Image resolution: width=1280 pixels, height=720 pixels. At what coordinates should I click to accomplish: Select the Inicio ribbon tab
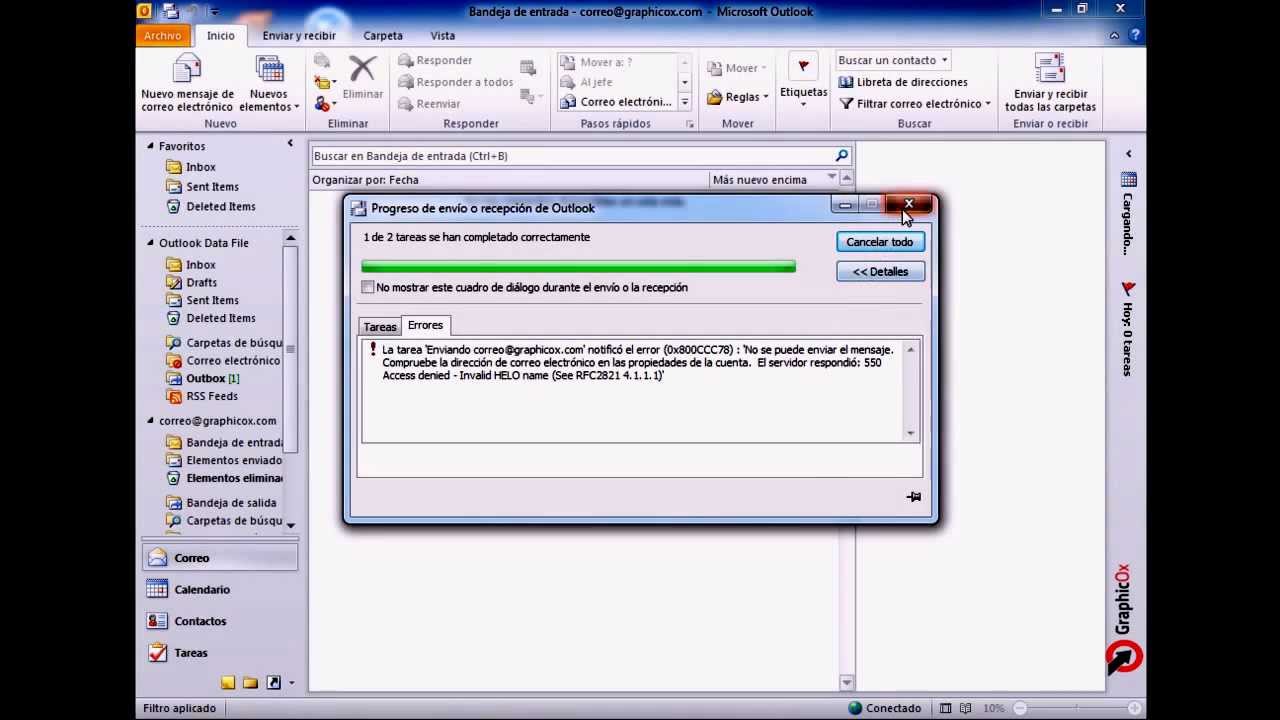point(221,35)
